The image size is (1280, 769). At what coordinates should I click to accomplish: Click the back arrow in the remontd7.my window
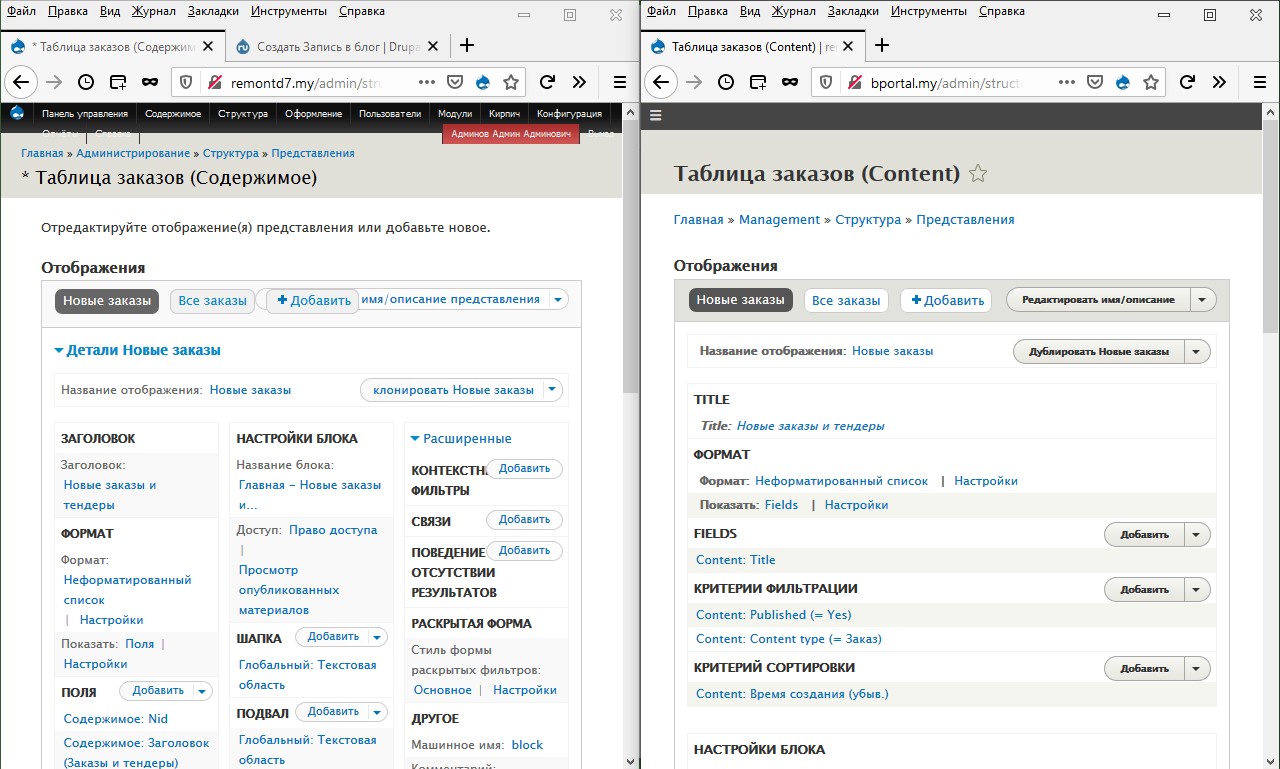(22, 82)
